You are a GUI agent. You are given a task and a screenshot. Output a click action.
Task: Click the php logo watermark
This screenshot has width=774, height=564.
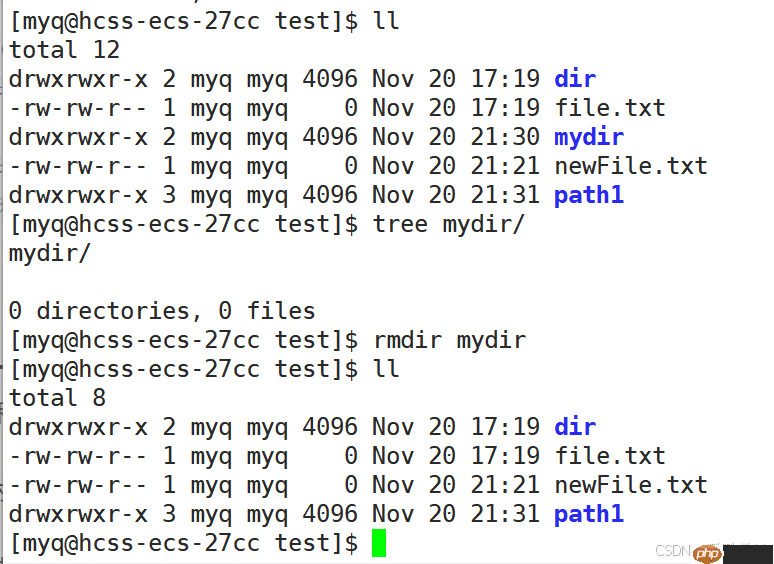click(708, 553)
